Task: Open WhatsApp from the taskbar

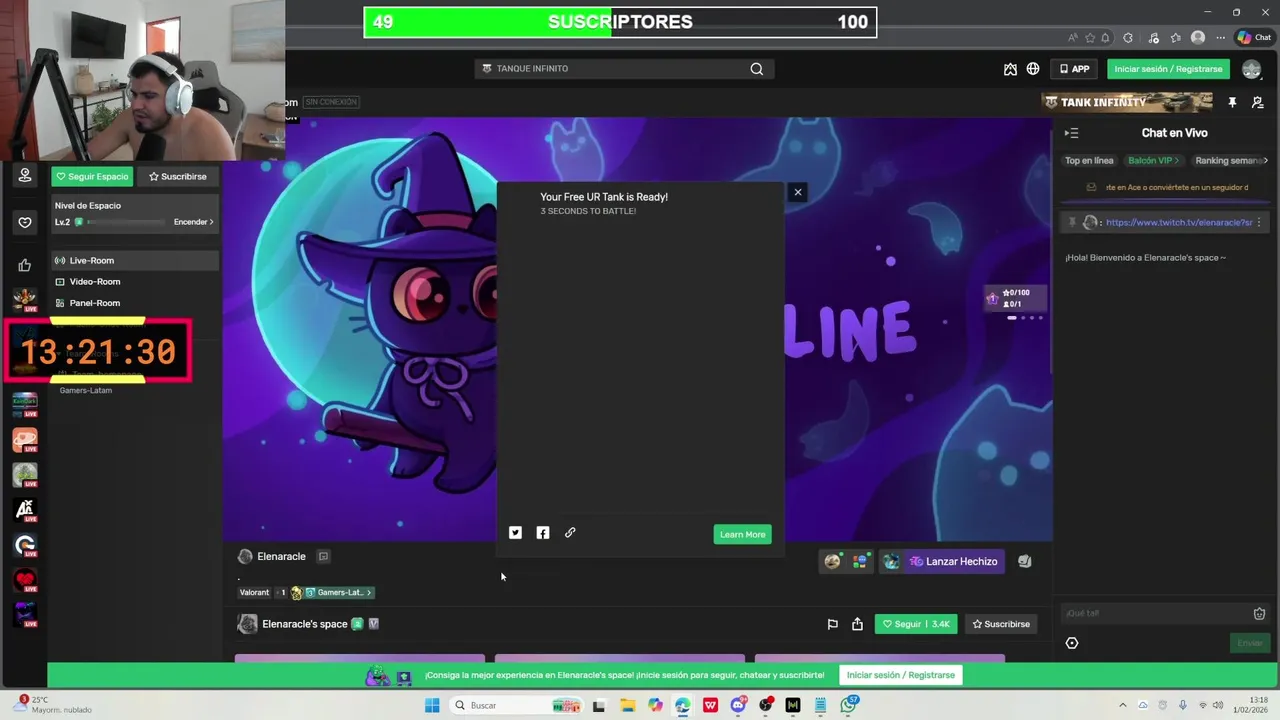Action: (x=849, y=705)
